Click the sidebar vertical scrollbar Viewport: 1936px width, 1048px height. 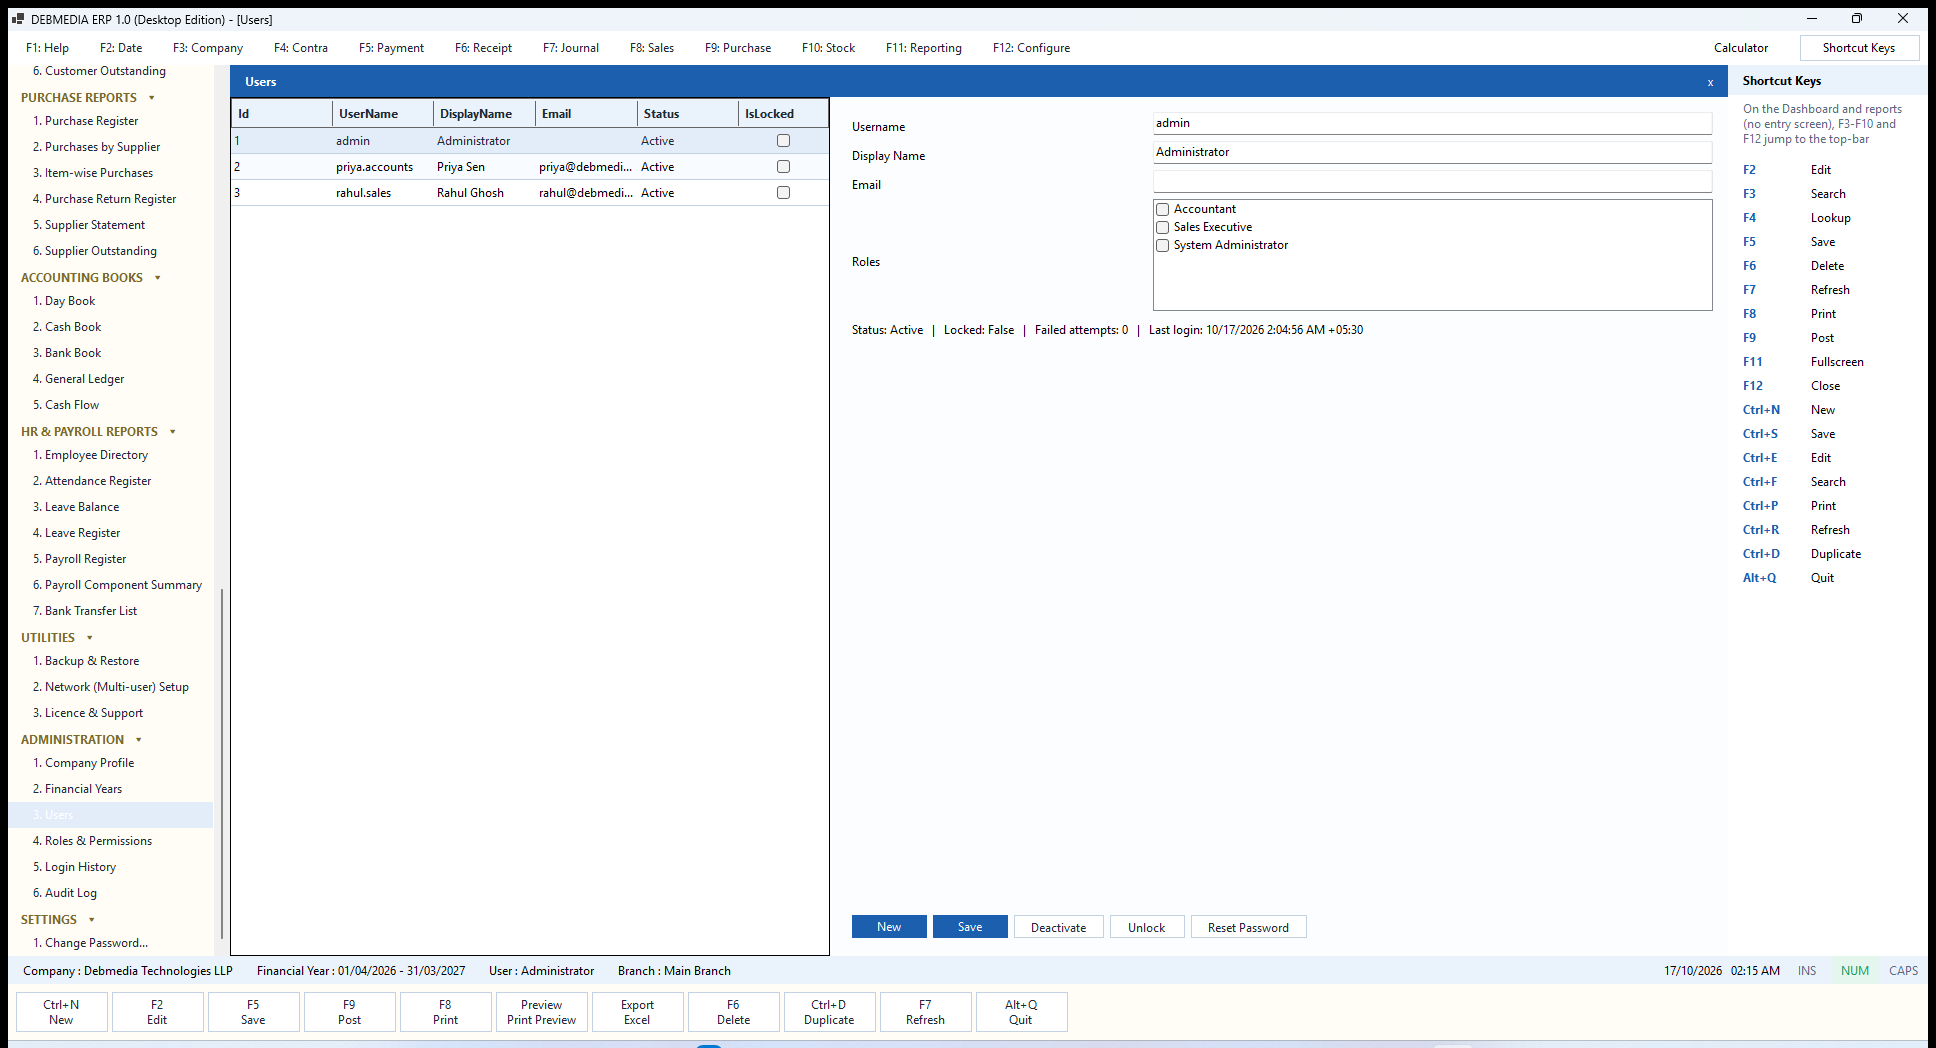221,763
